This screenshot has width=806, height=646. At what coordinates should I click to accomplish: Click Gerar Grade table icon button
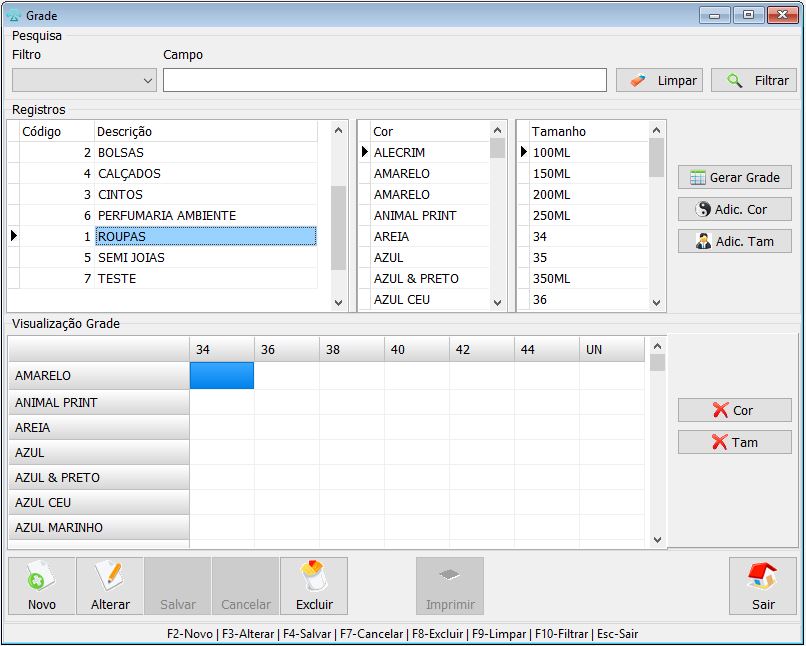pyautogui.click(x=735, y=177)
